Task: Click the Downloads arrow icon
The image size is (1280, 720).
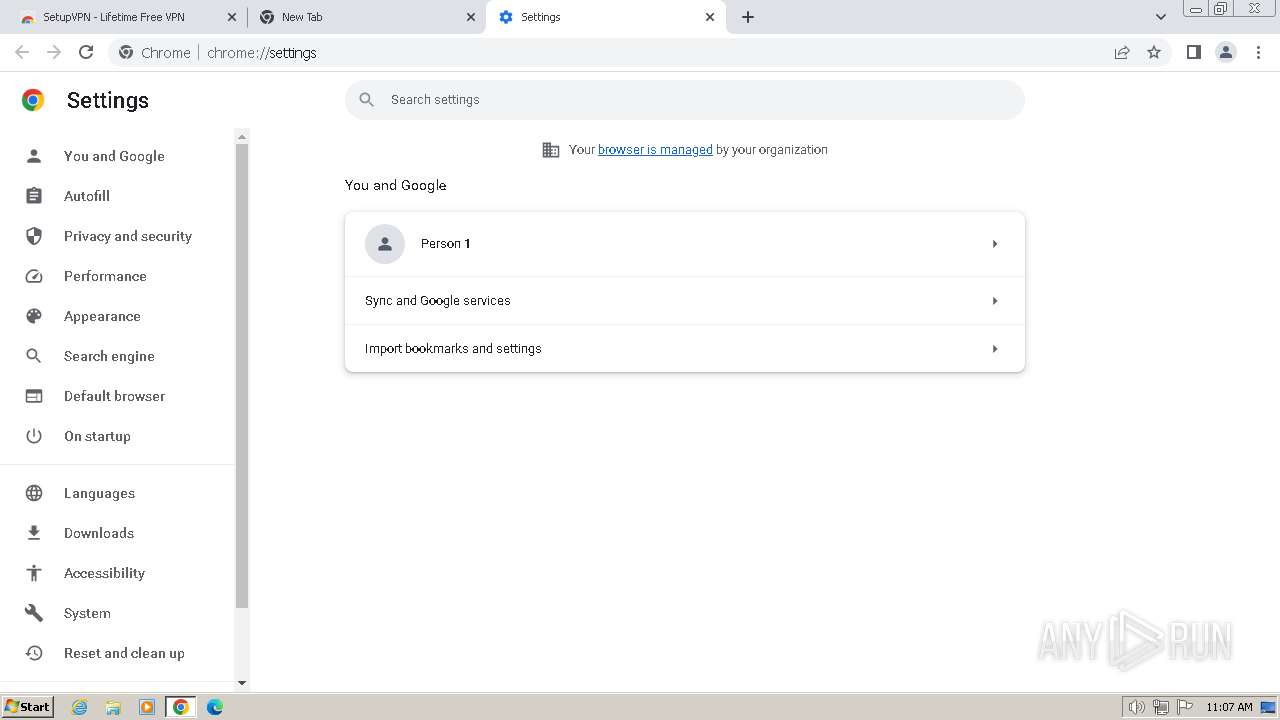Action: click(x=34, y=533)
